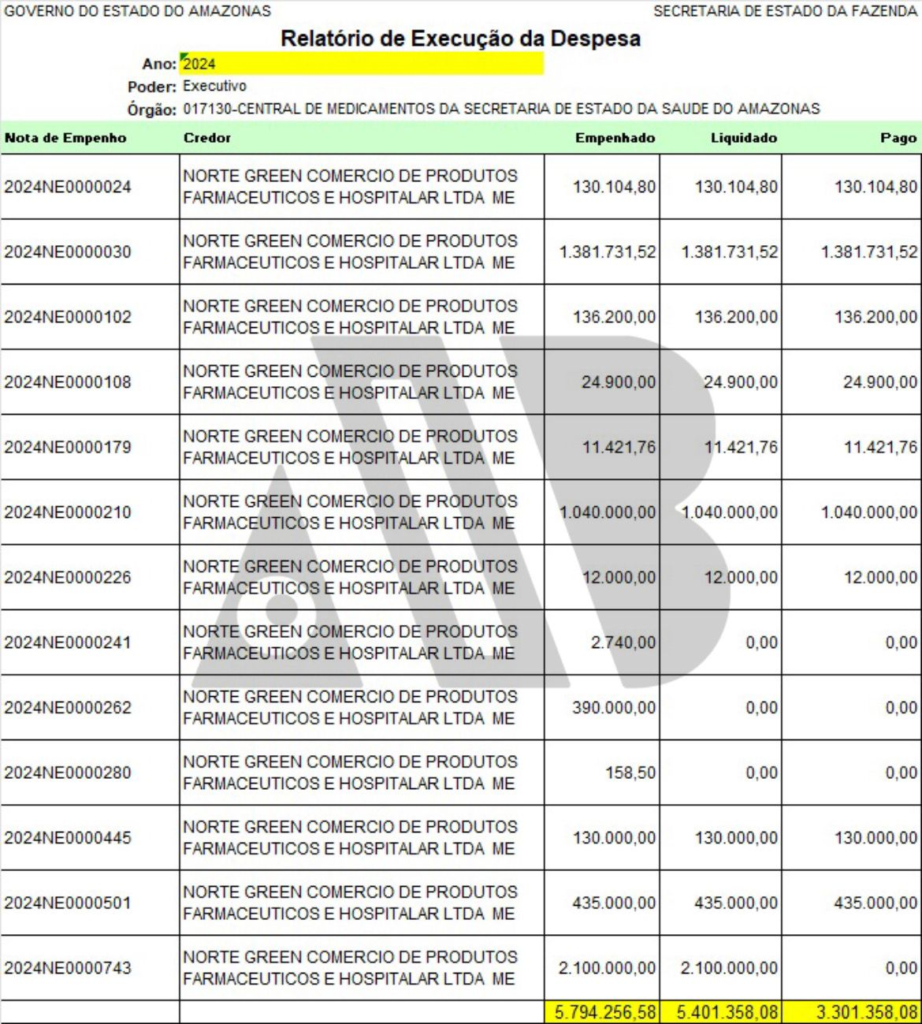This screenshot has width=922, height=1024.
Task: Click the yellow Ano field showing 2024
Action: [361, 63]
